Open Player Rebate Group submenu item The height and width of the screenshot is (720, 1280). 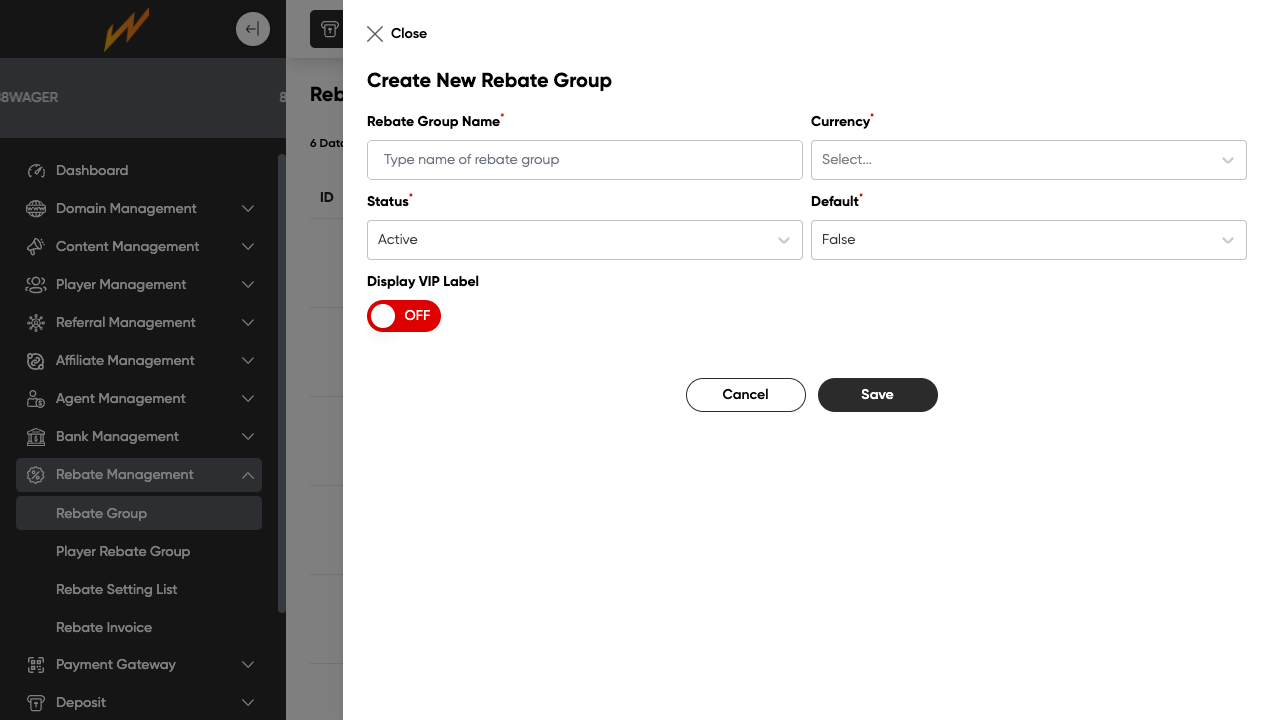click(123, 551)
